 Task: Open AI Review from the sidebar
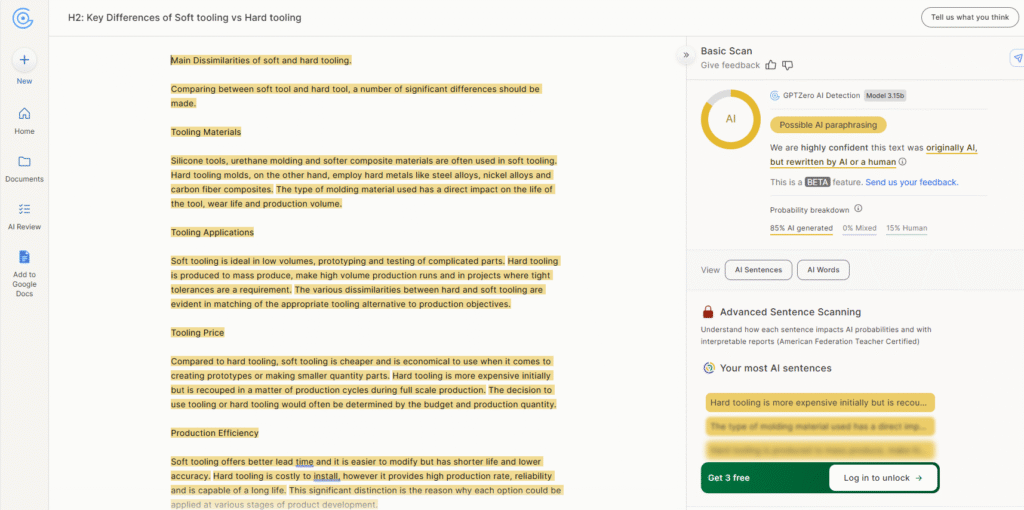point(24,209)
